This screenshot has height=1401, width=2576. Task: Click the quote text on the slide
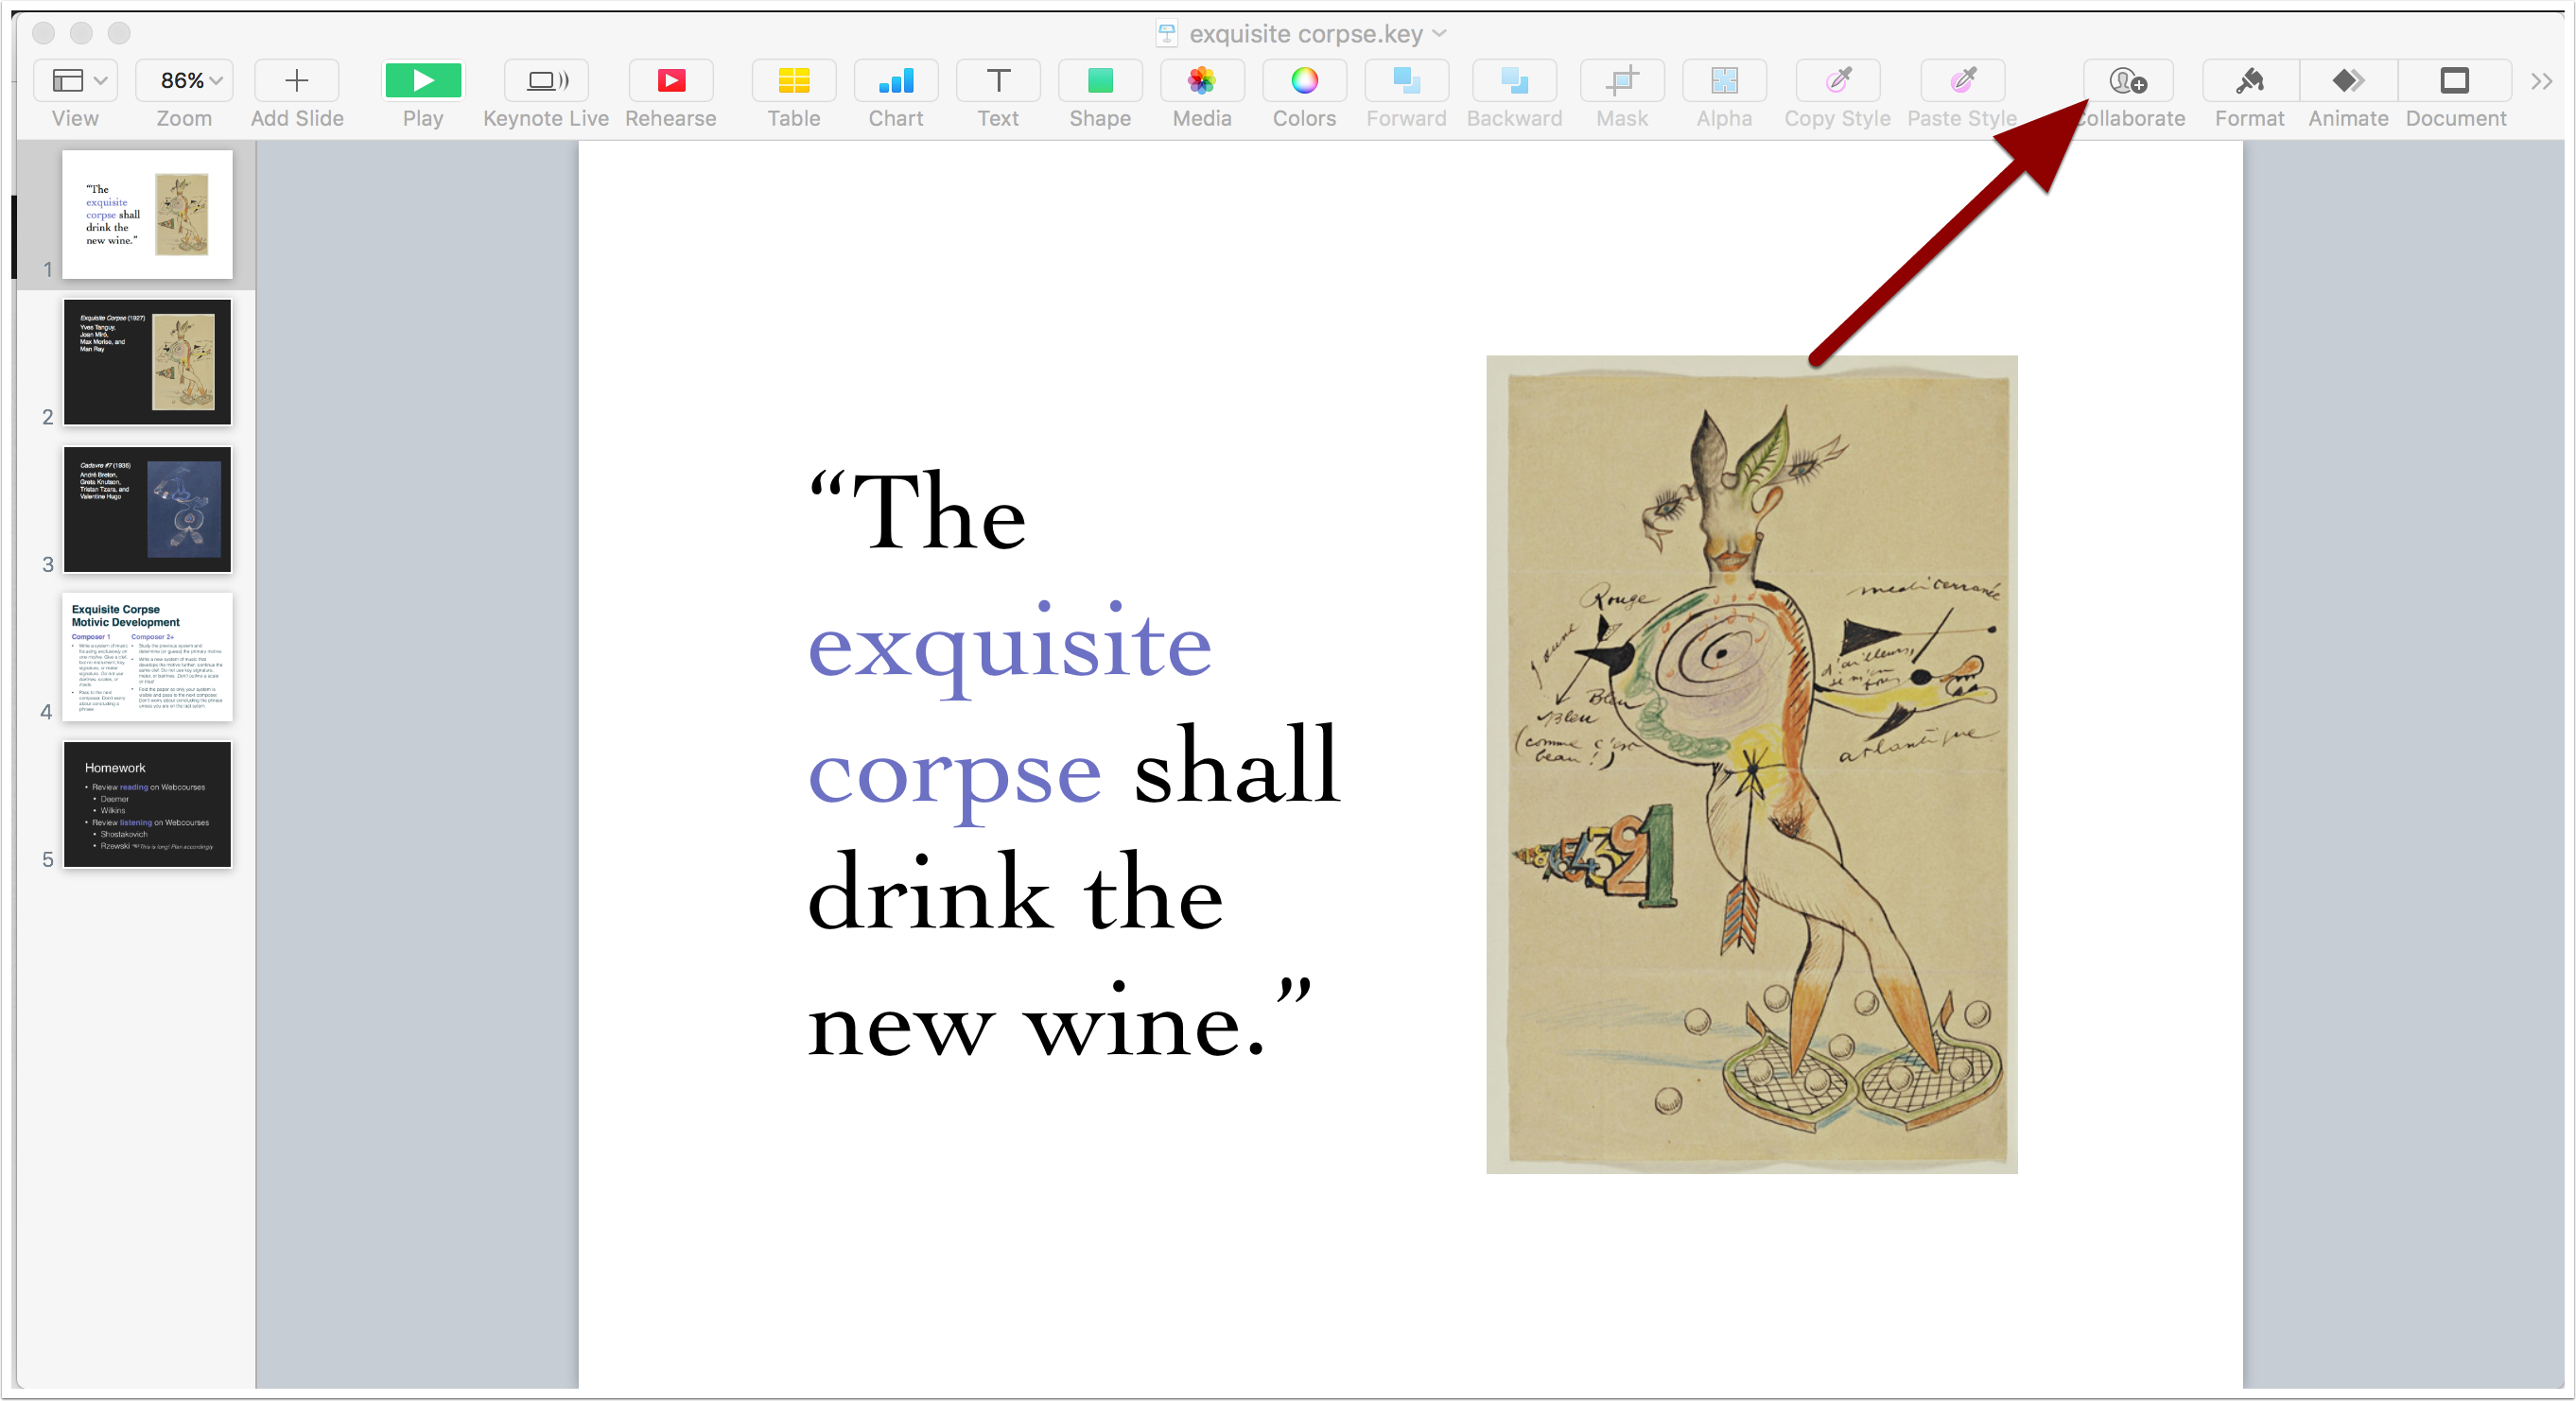(x=1073, y=765)
